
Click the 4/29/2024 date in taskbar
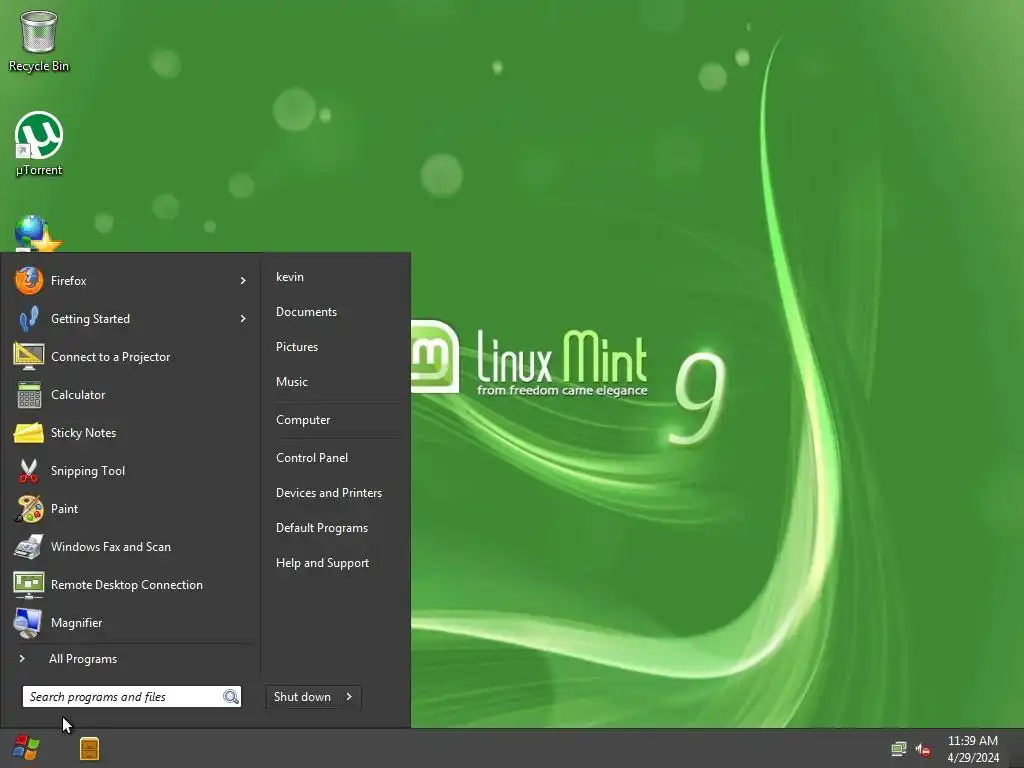point(973,758)
